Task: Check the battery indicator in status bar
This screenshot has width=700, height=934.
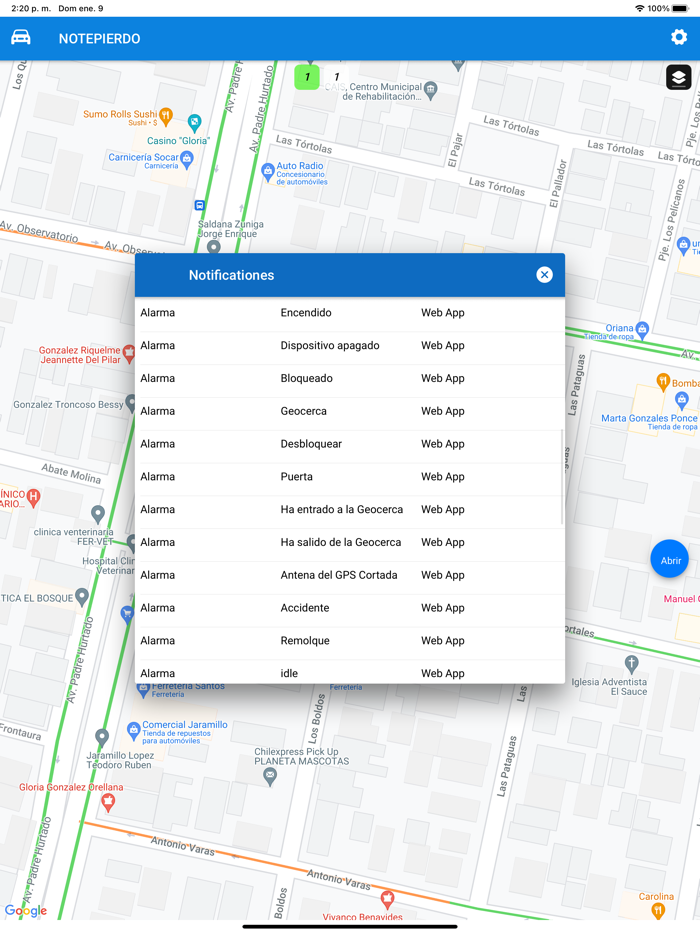Action: tap(680, 8)
